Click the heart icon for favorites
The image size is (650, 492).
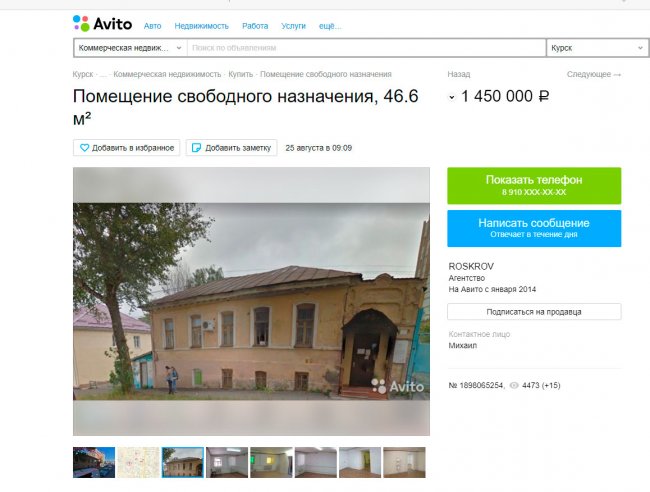tap(85, 148)
